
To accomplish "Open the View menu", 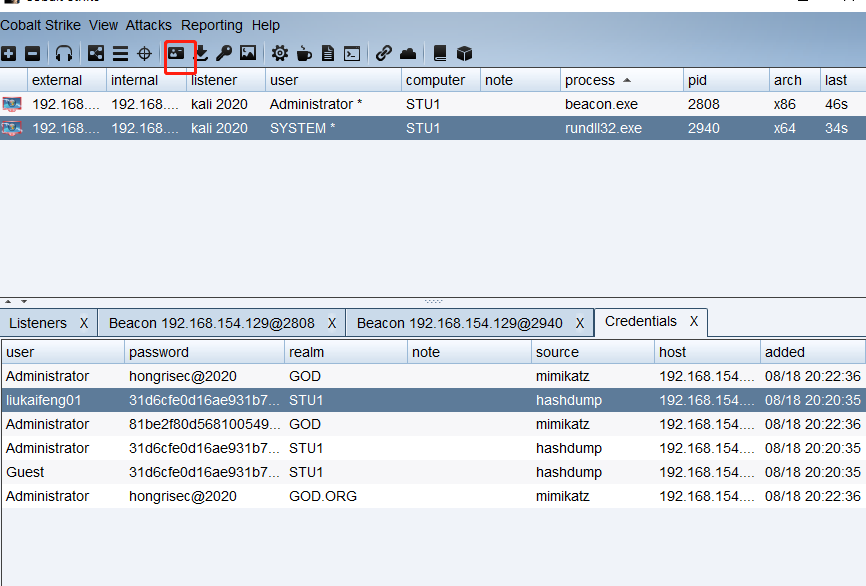I will pos(103,25).
